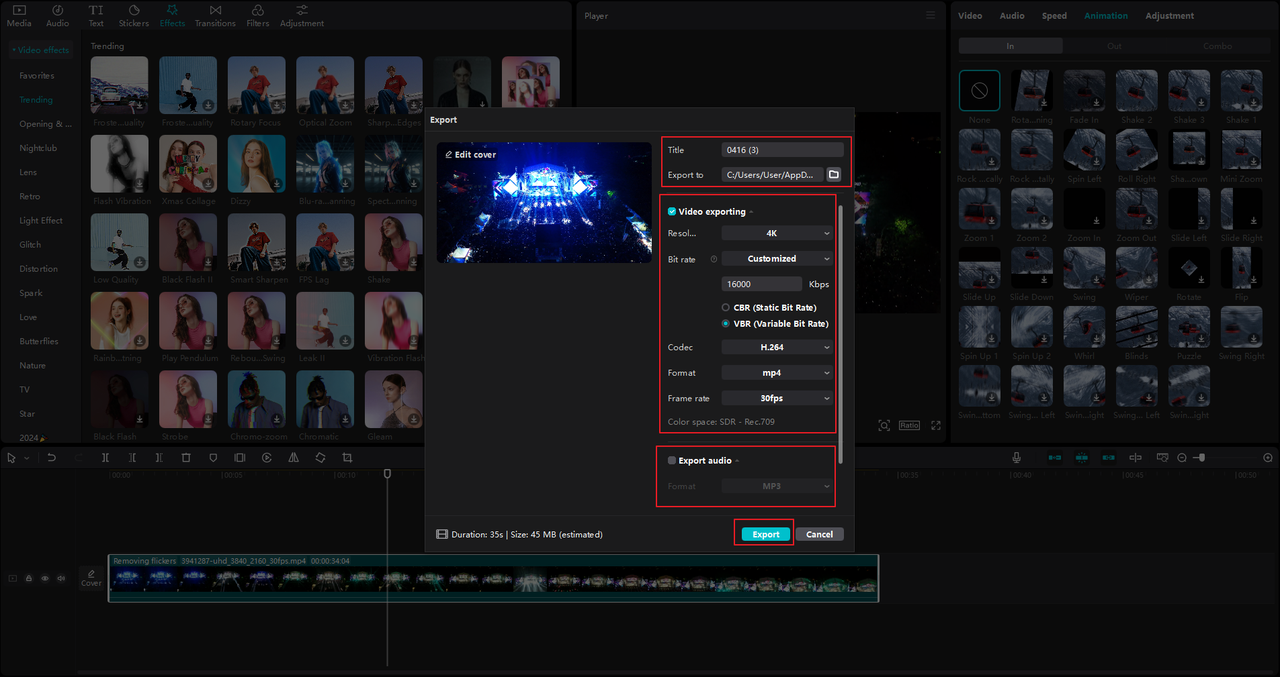
Task: Click the timeline playhead marker
Action: (387, 474)
